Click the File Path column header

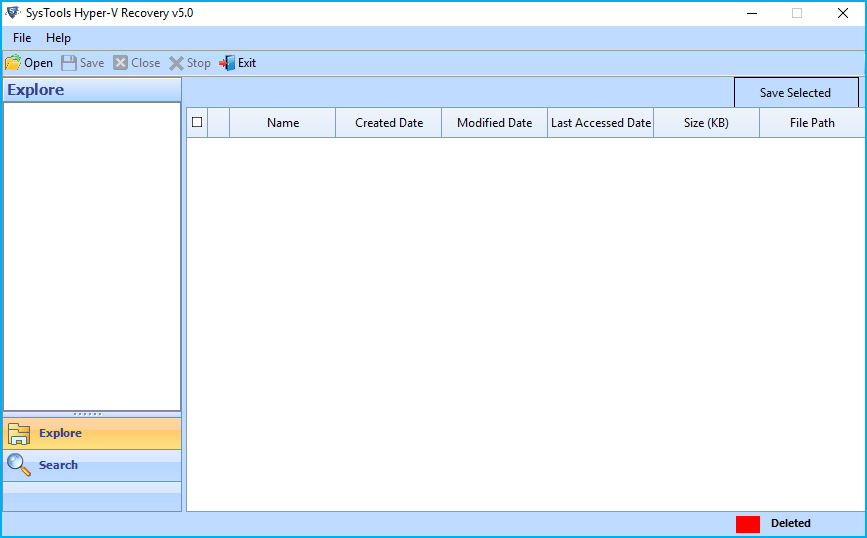[812, 123]
